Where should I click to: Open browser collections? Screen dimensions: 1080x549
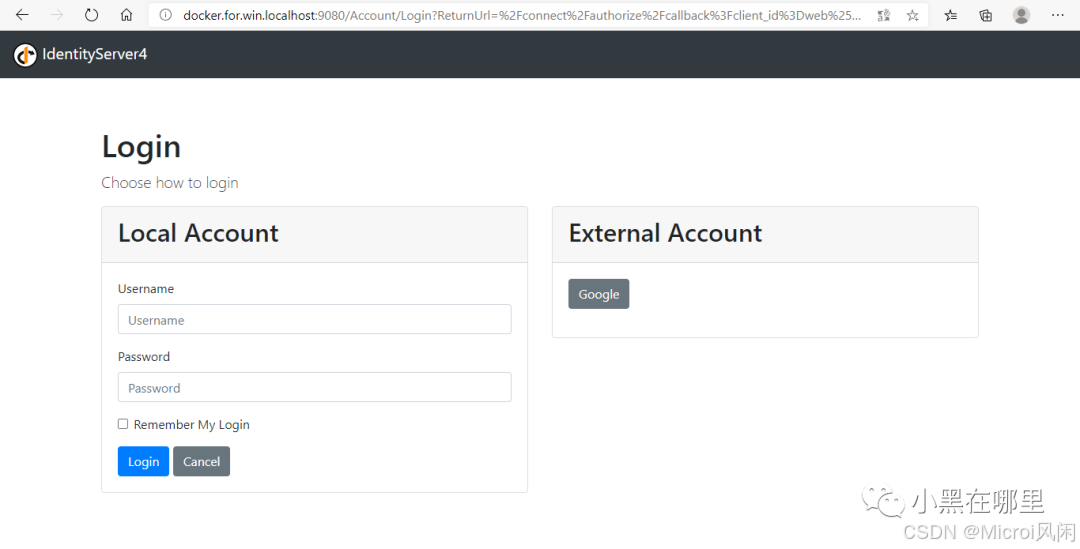(986, 15)
